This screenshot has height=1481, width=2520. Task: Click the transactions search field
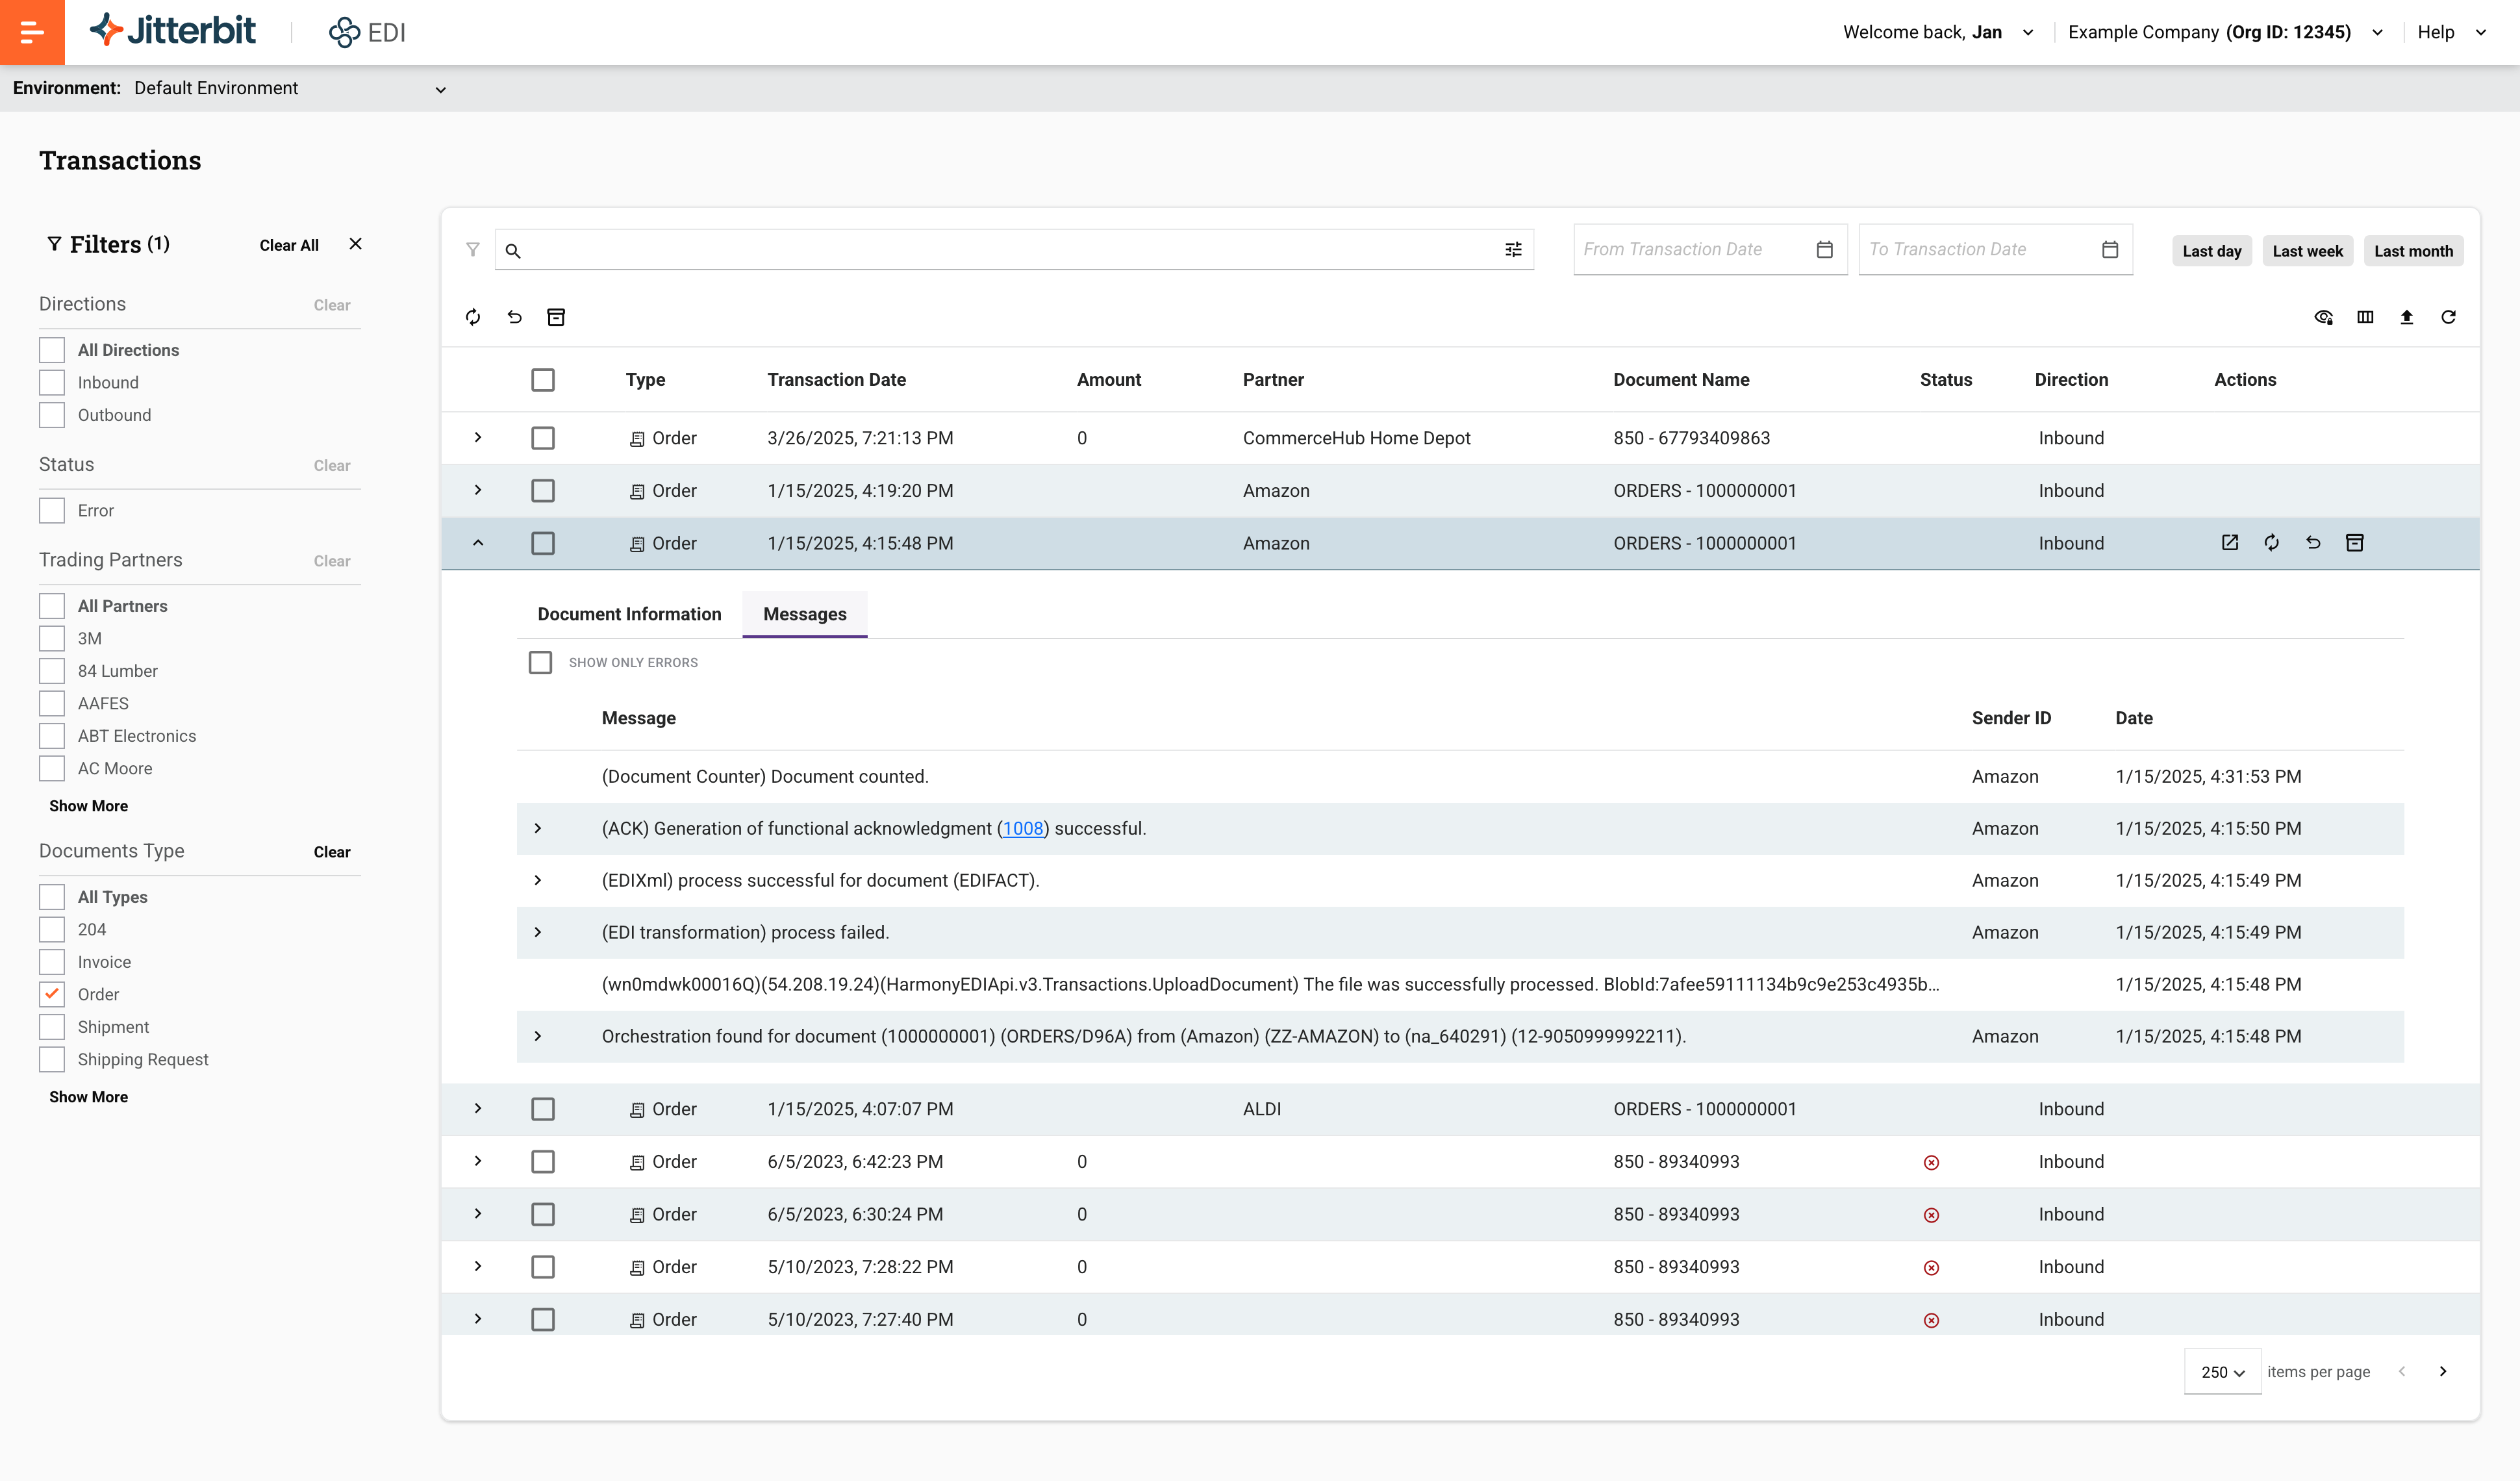(1013, 250)
